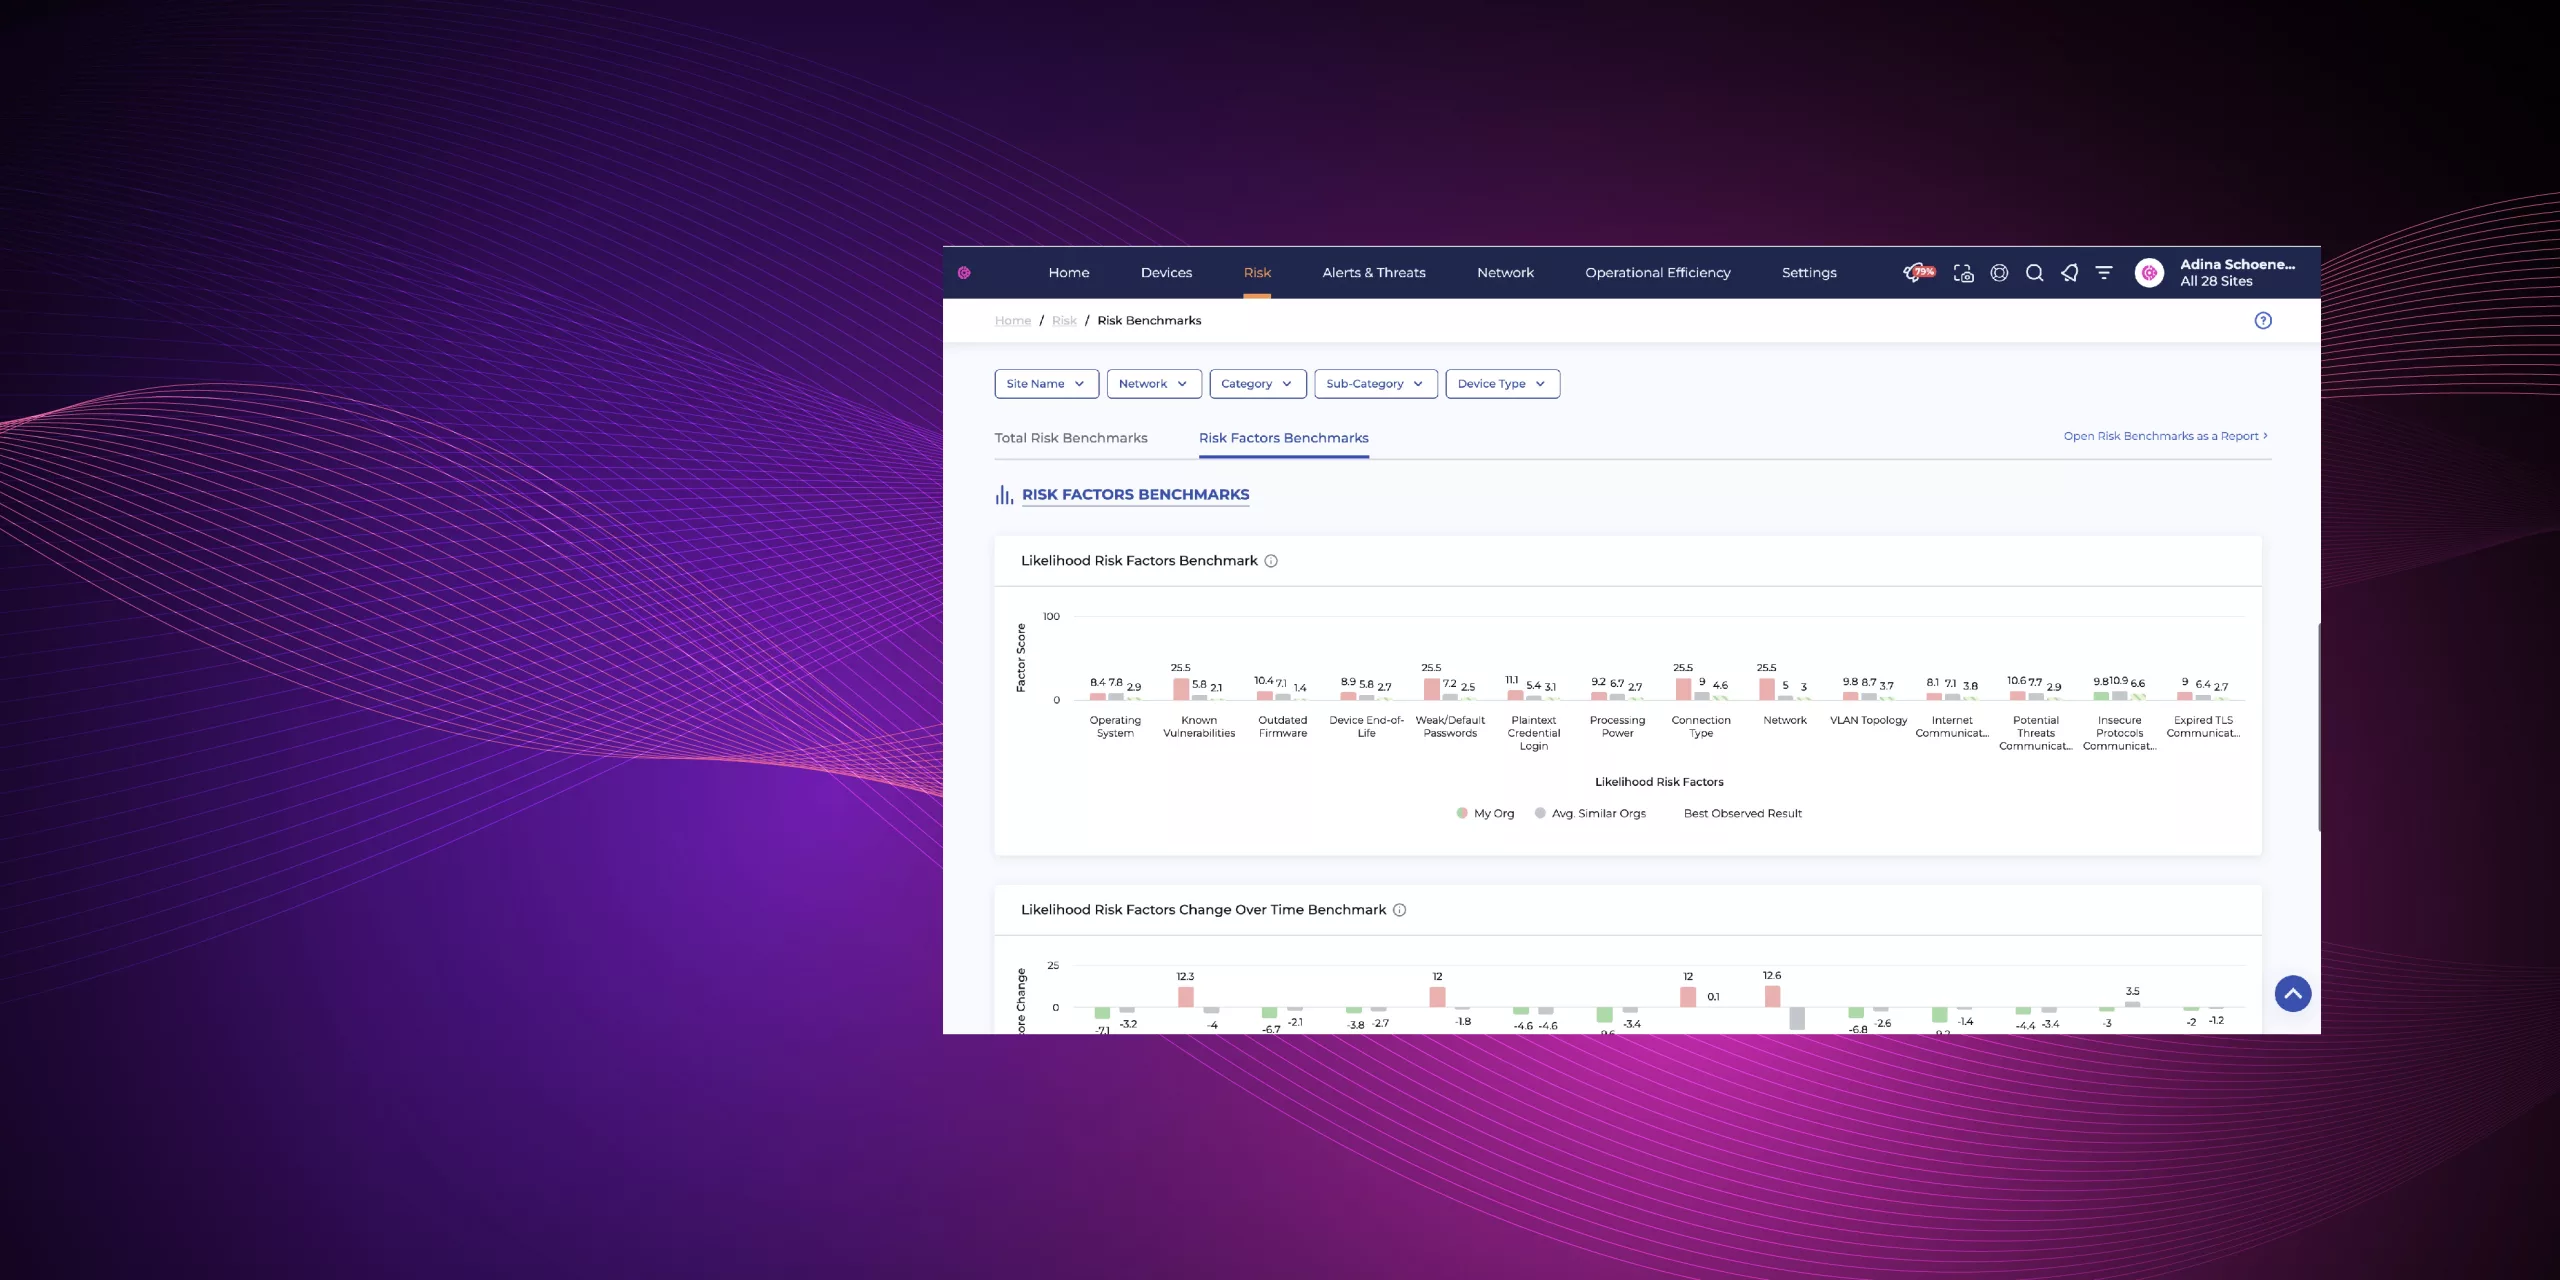The width and height of the screenshot is (2560, 1280).
Task: Open the support lifebuoy icon
Action: click(1999, 273)
